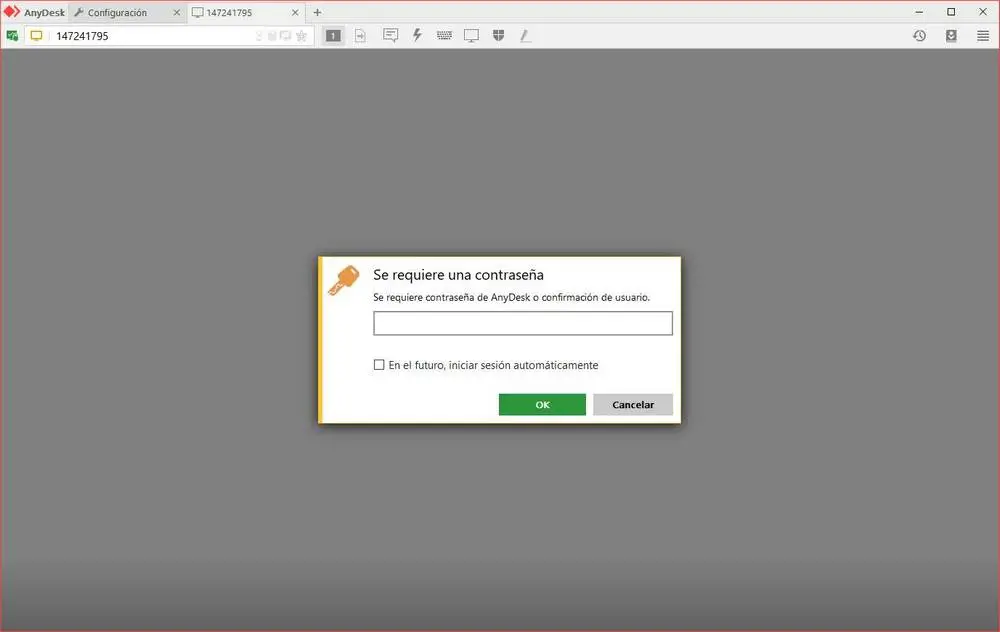This screenshot has width=1000, height=632.
Task: Activate the whiteboard pencil icon
Action: (525, 36)
